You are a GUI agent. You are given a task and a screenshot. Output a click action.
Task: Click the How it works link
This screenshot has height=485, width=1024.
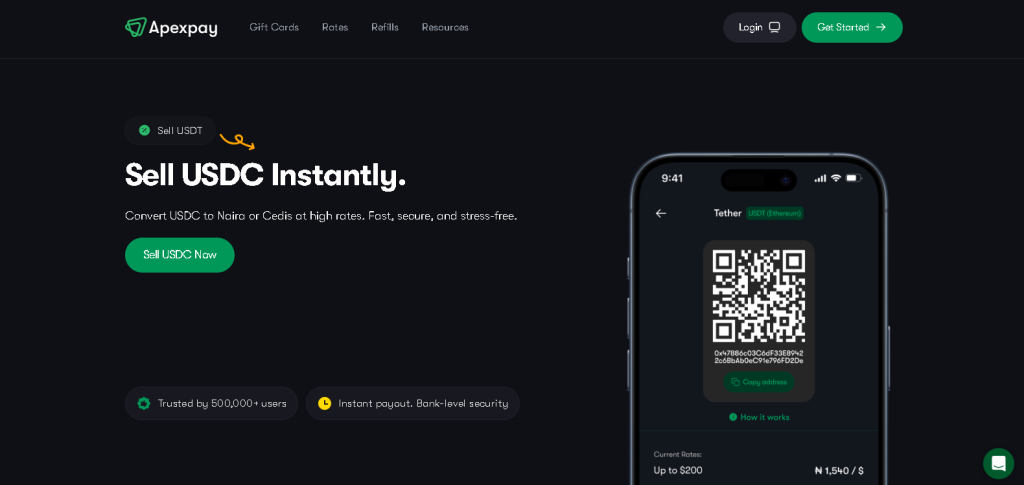click(x=759, y=417)
